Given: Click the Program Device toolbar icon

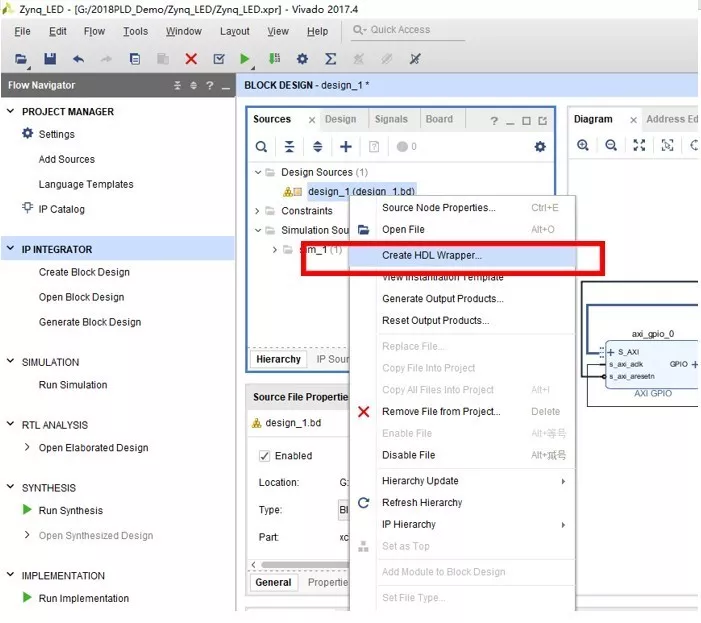Looking at the screenshot, I should point(274,58).
